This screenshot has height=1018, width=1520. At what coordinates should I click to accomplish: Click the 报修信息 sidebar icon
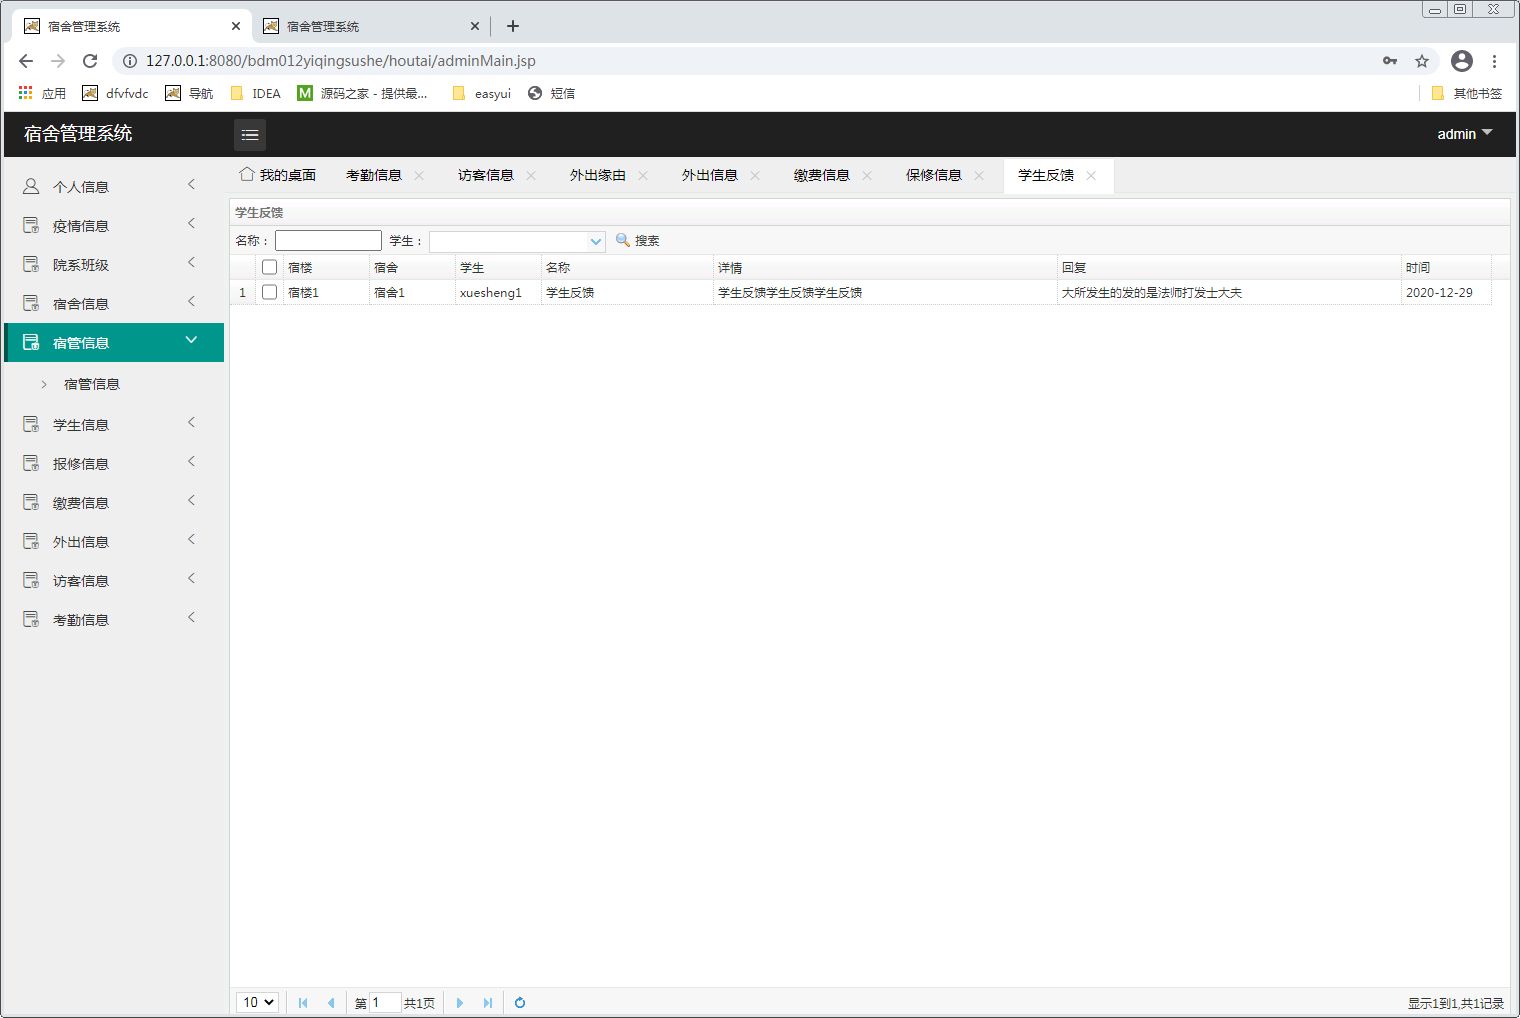click(31, 463)
